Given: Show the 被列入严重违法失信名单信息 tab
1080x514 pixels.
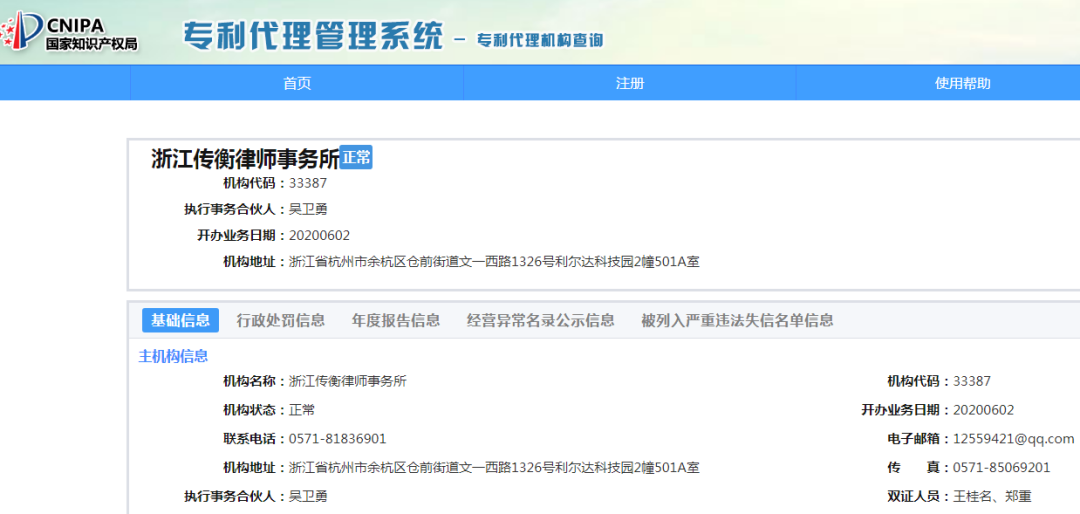Looking at the screenshot, I should [x=737, y=320].
